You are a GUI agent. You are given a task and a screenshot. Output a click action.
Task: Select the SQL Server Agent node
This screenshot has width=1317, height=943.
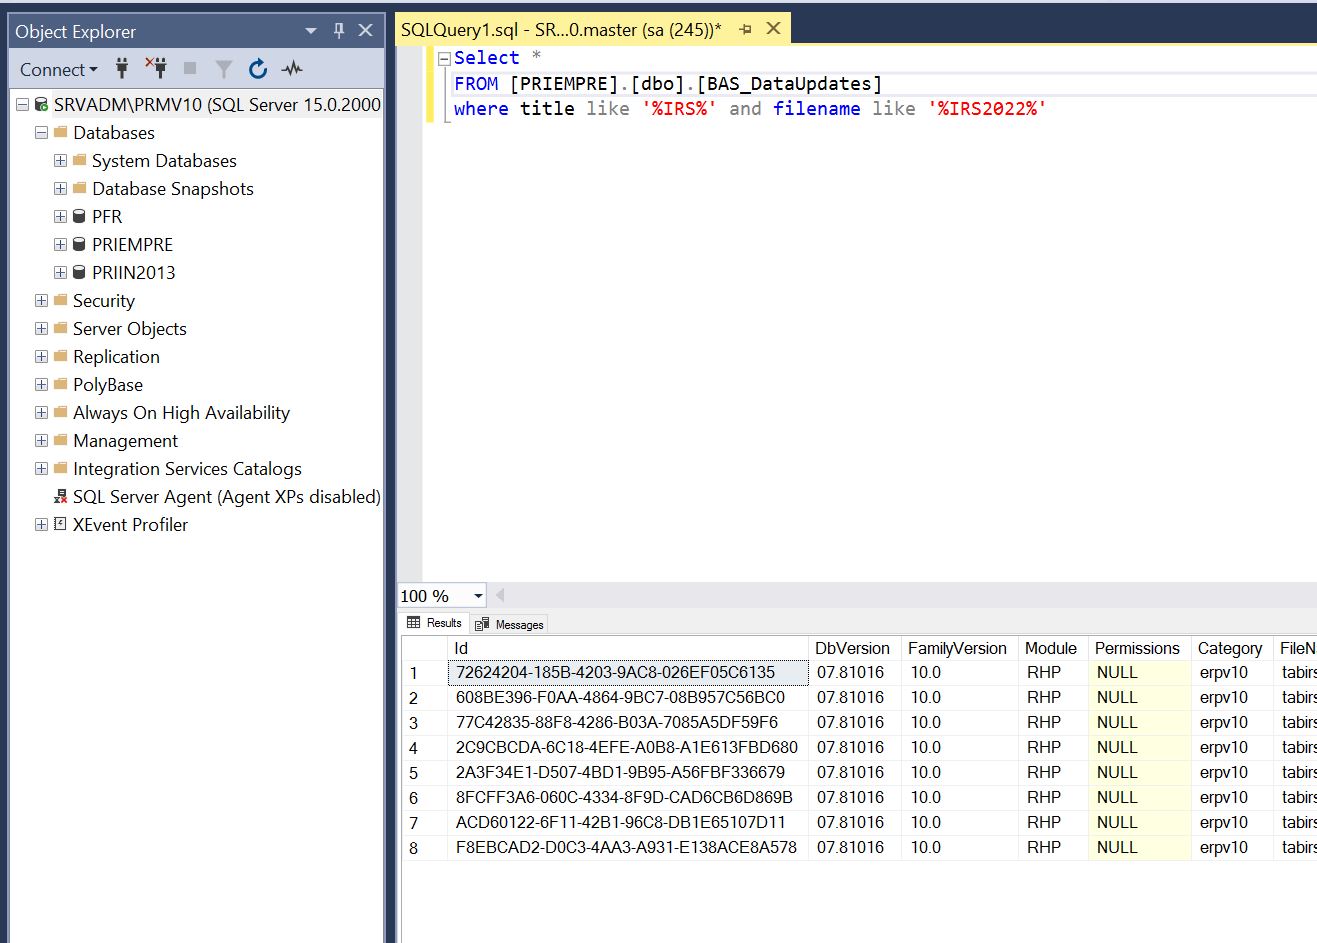pyautogui.click(x=226, y=497)
